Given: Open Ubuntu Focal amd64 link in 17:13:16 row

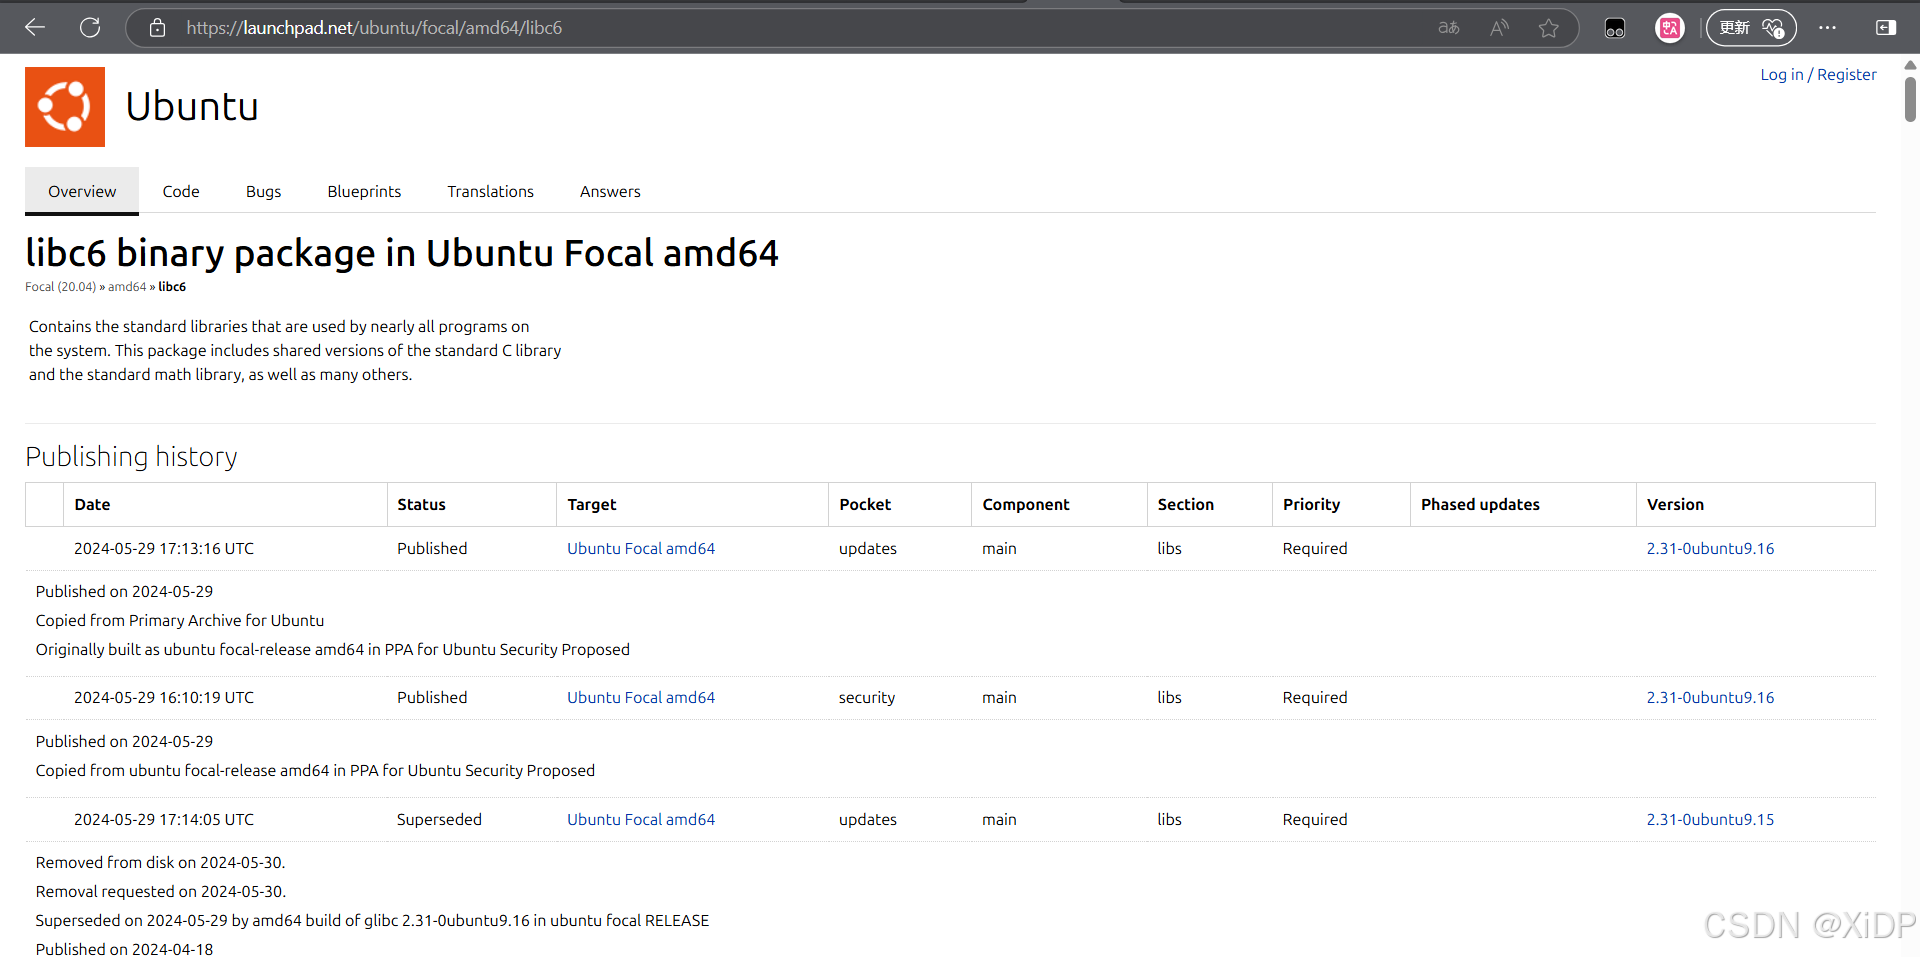Looking at the screenshot, I should point(641,548).
